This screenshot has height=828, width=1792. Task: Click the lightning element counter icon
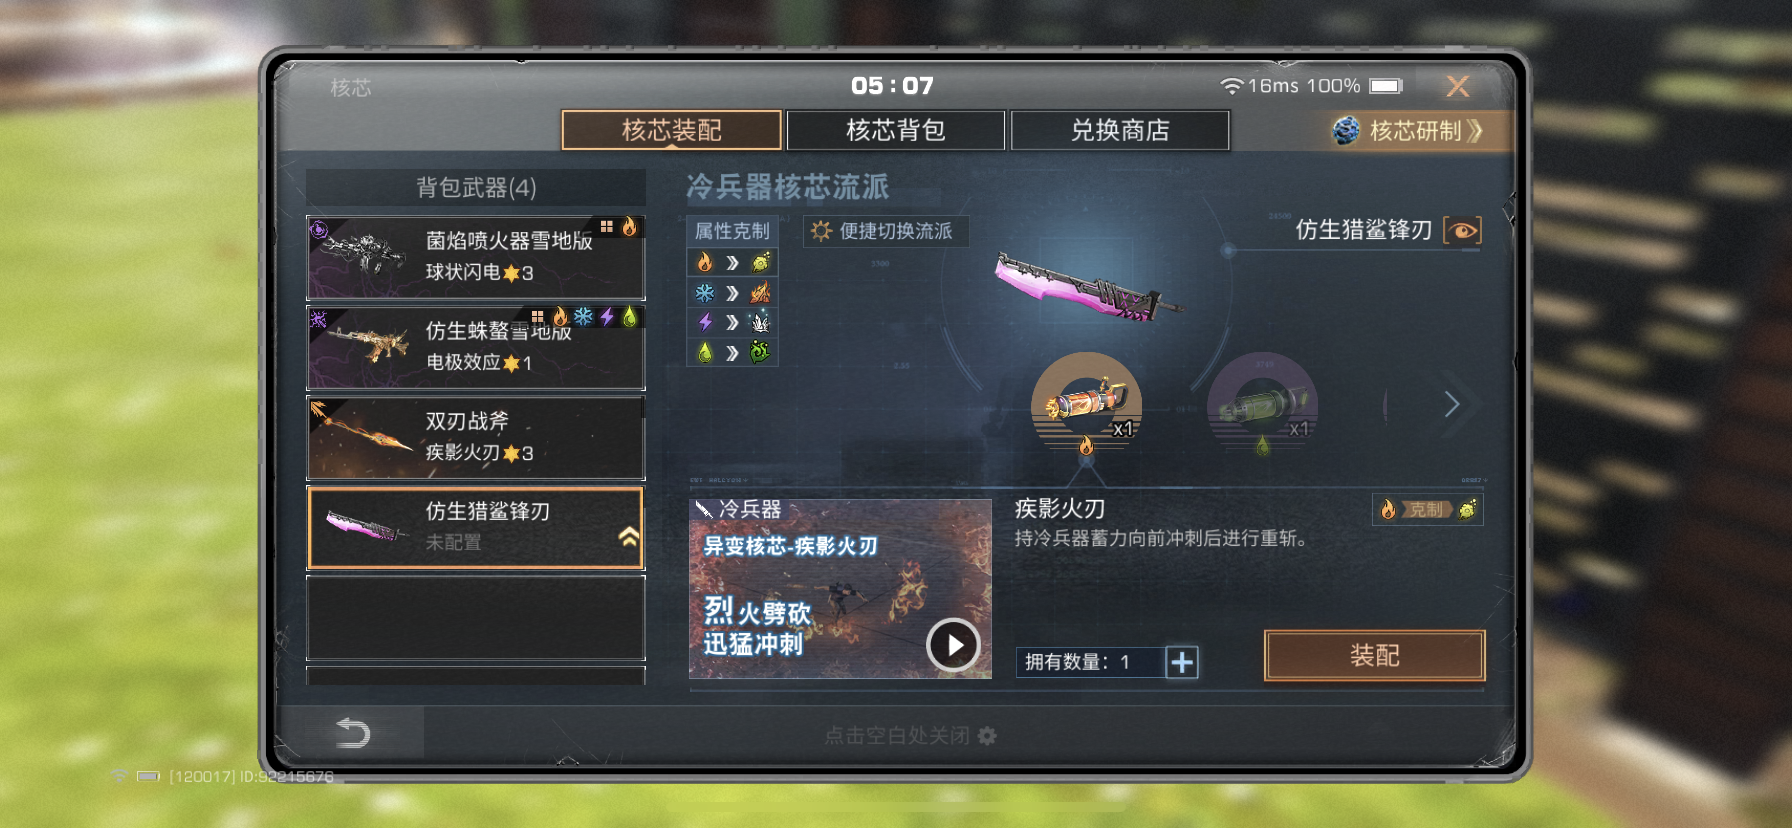point(705,322)
